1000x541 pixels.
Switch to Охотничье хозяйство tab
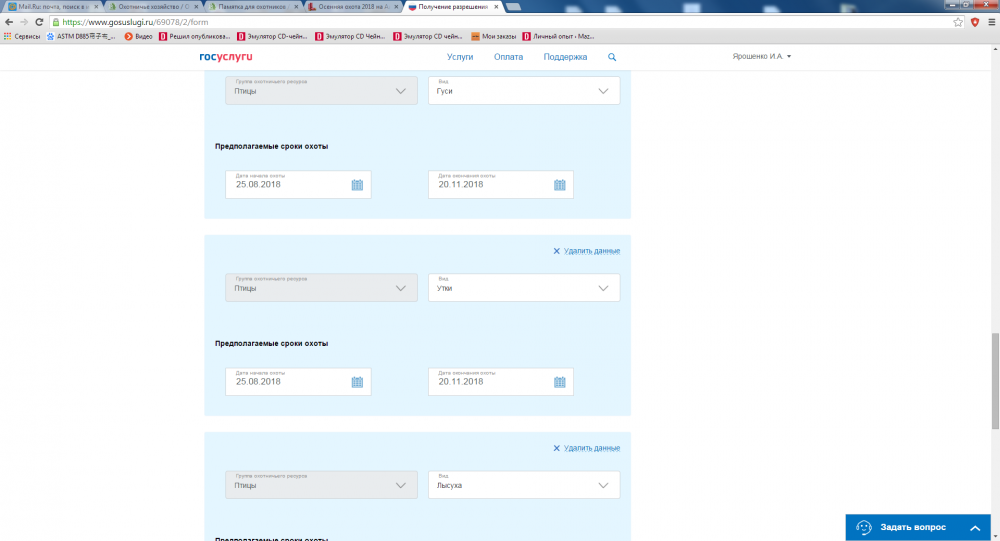coord(152,7)
